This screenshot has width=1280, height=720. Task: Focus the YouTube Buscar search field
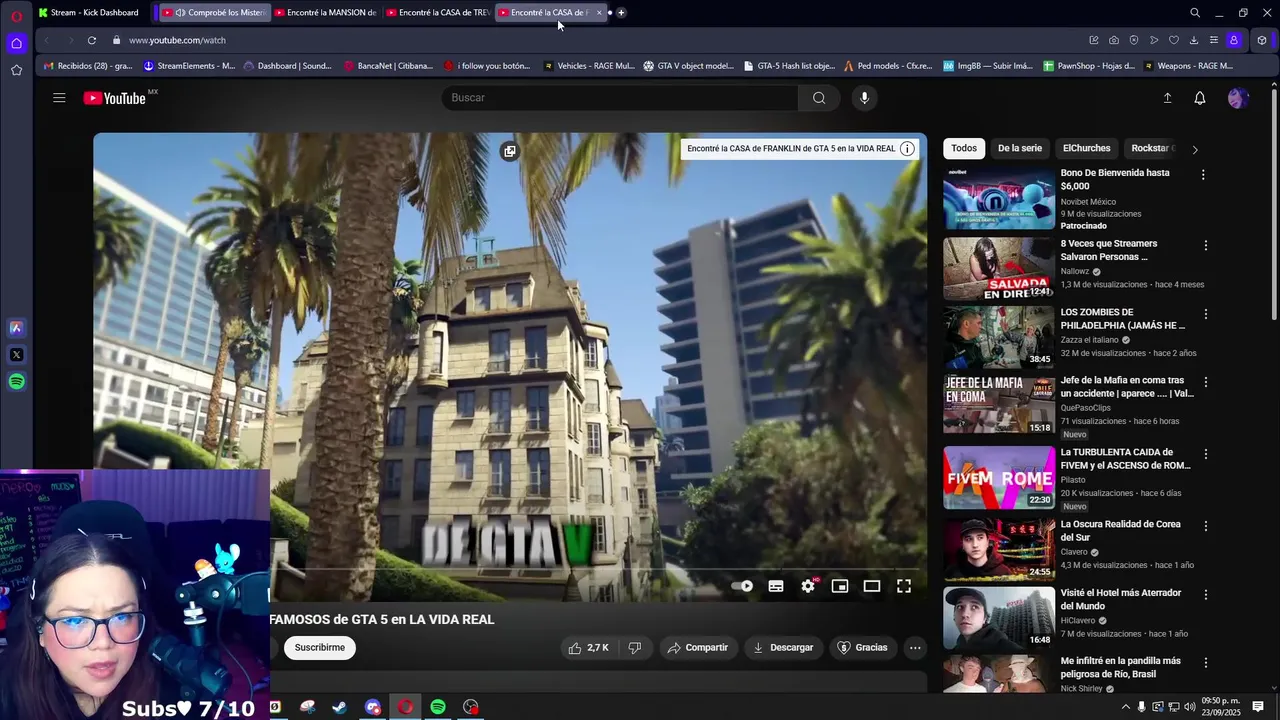620,98
